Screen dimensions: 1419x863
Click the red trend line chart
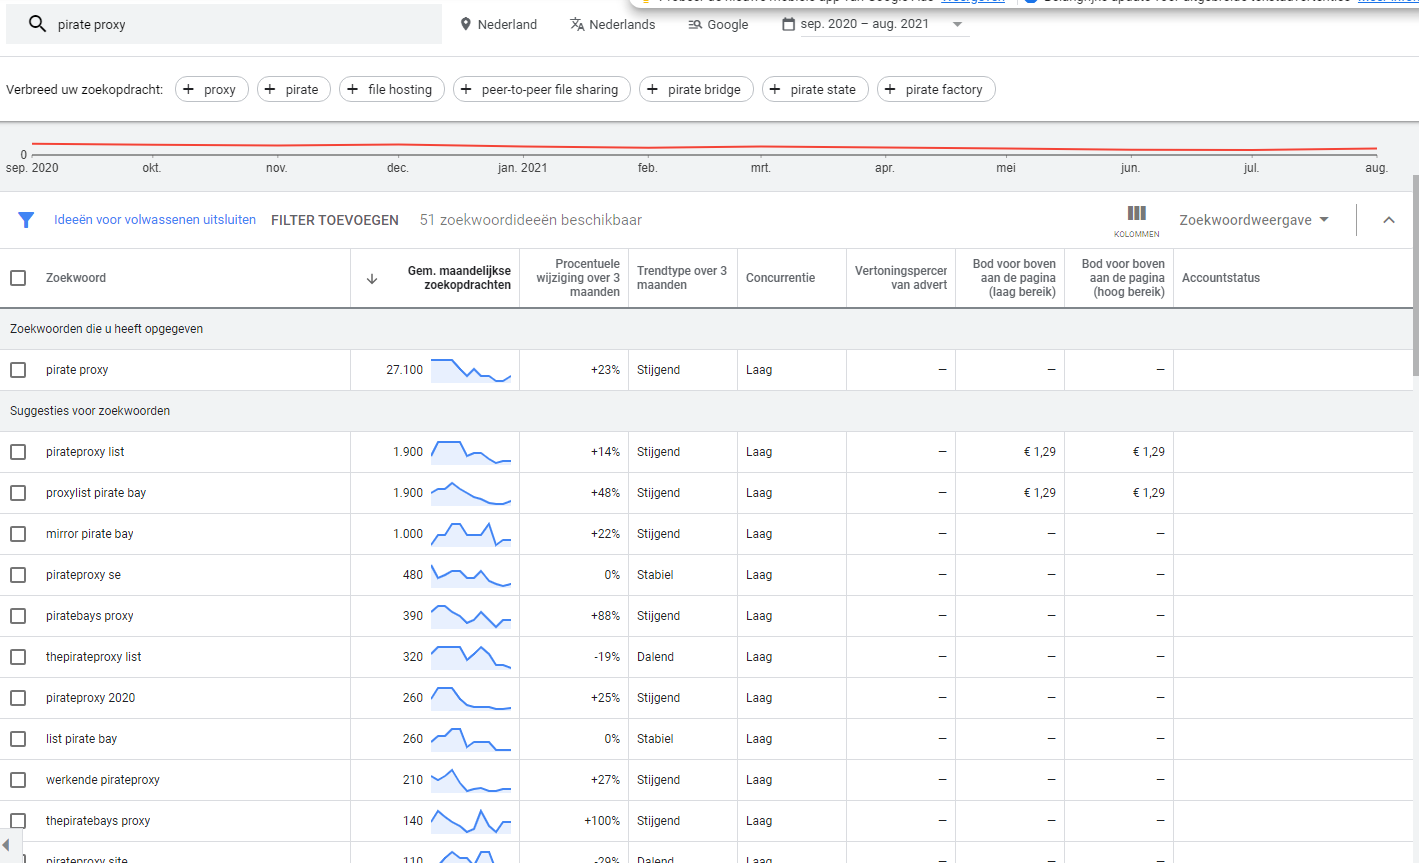704,147
